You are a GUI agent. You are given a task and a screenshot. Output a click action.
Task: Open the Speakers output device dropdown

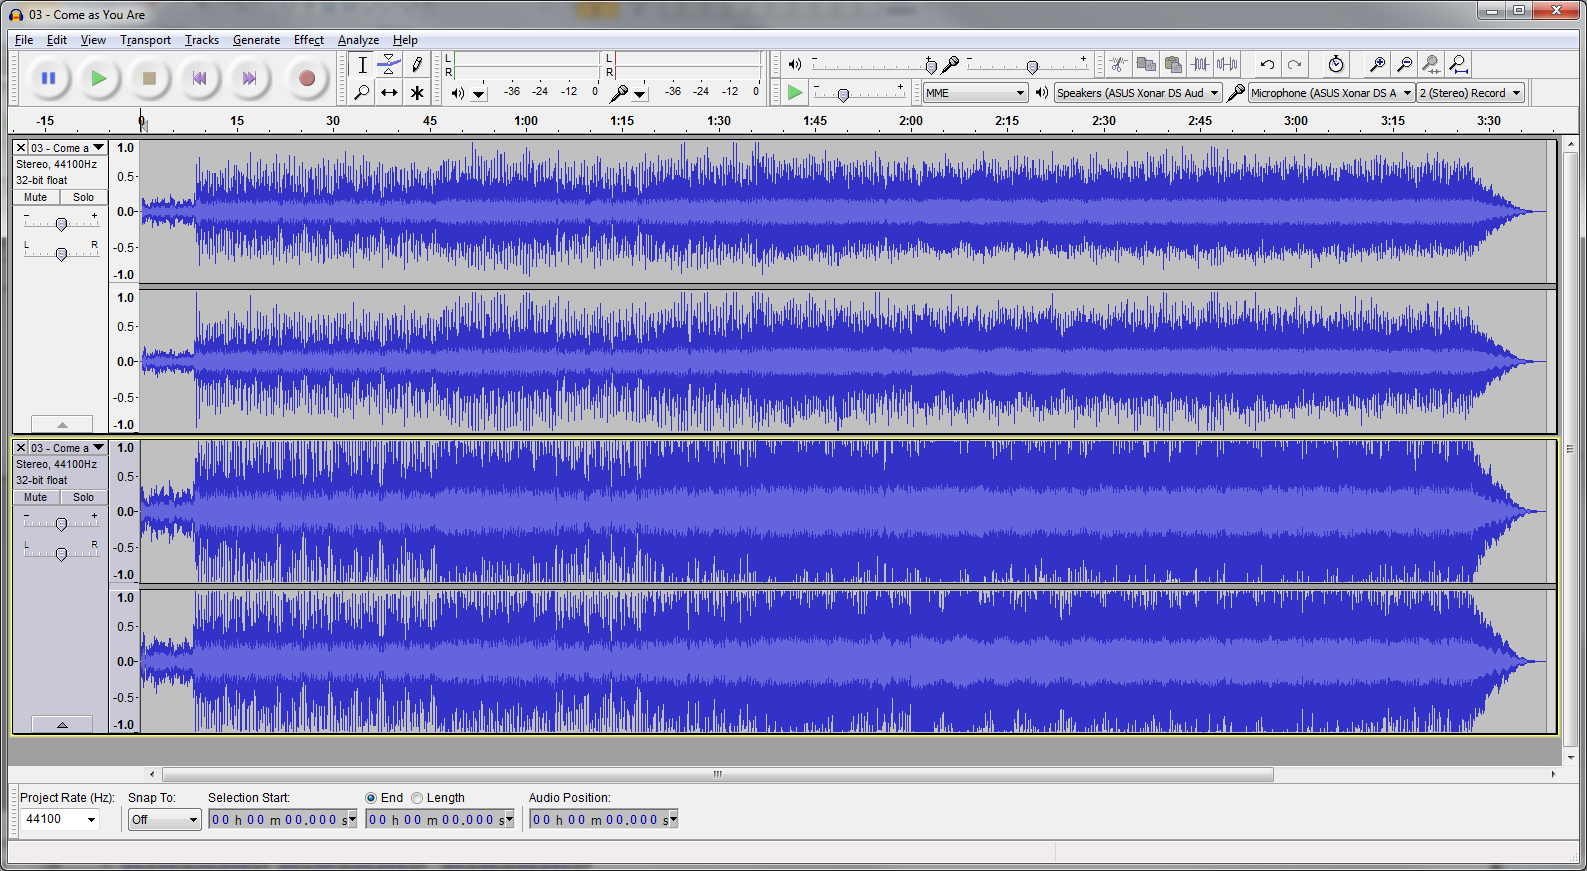pyautogui.click(x=1138, y=93)
